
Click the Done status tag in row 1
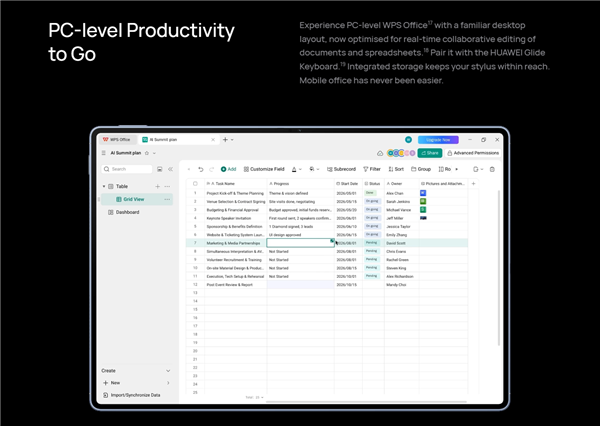(x=370, y=193)
